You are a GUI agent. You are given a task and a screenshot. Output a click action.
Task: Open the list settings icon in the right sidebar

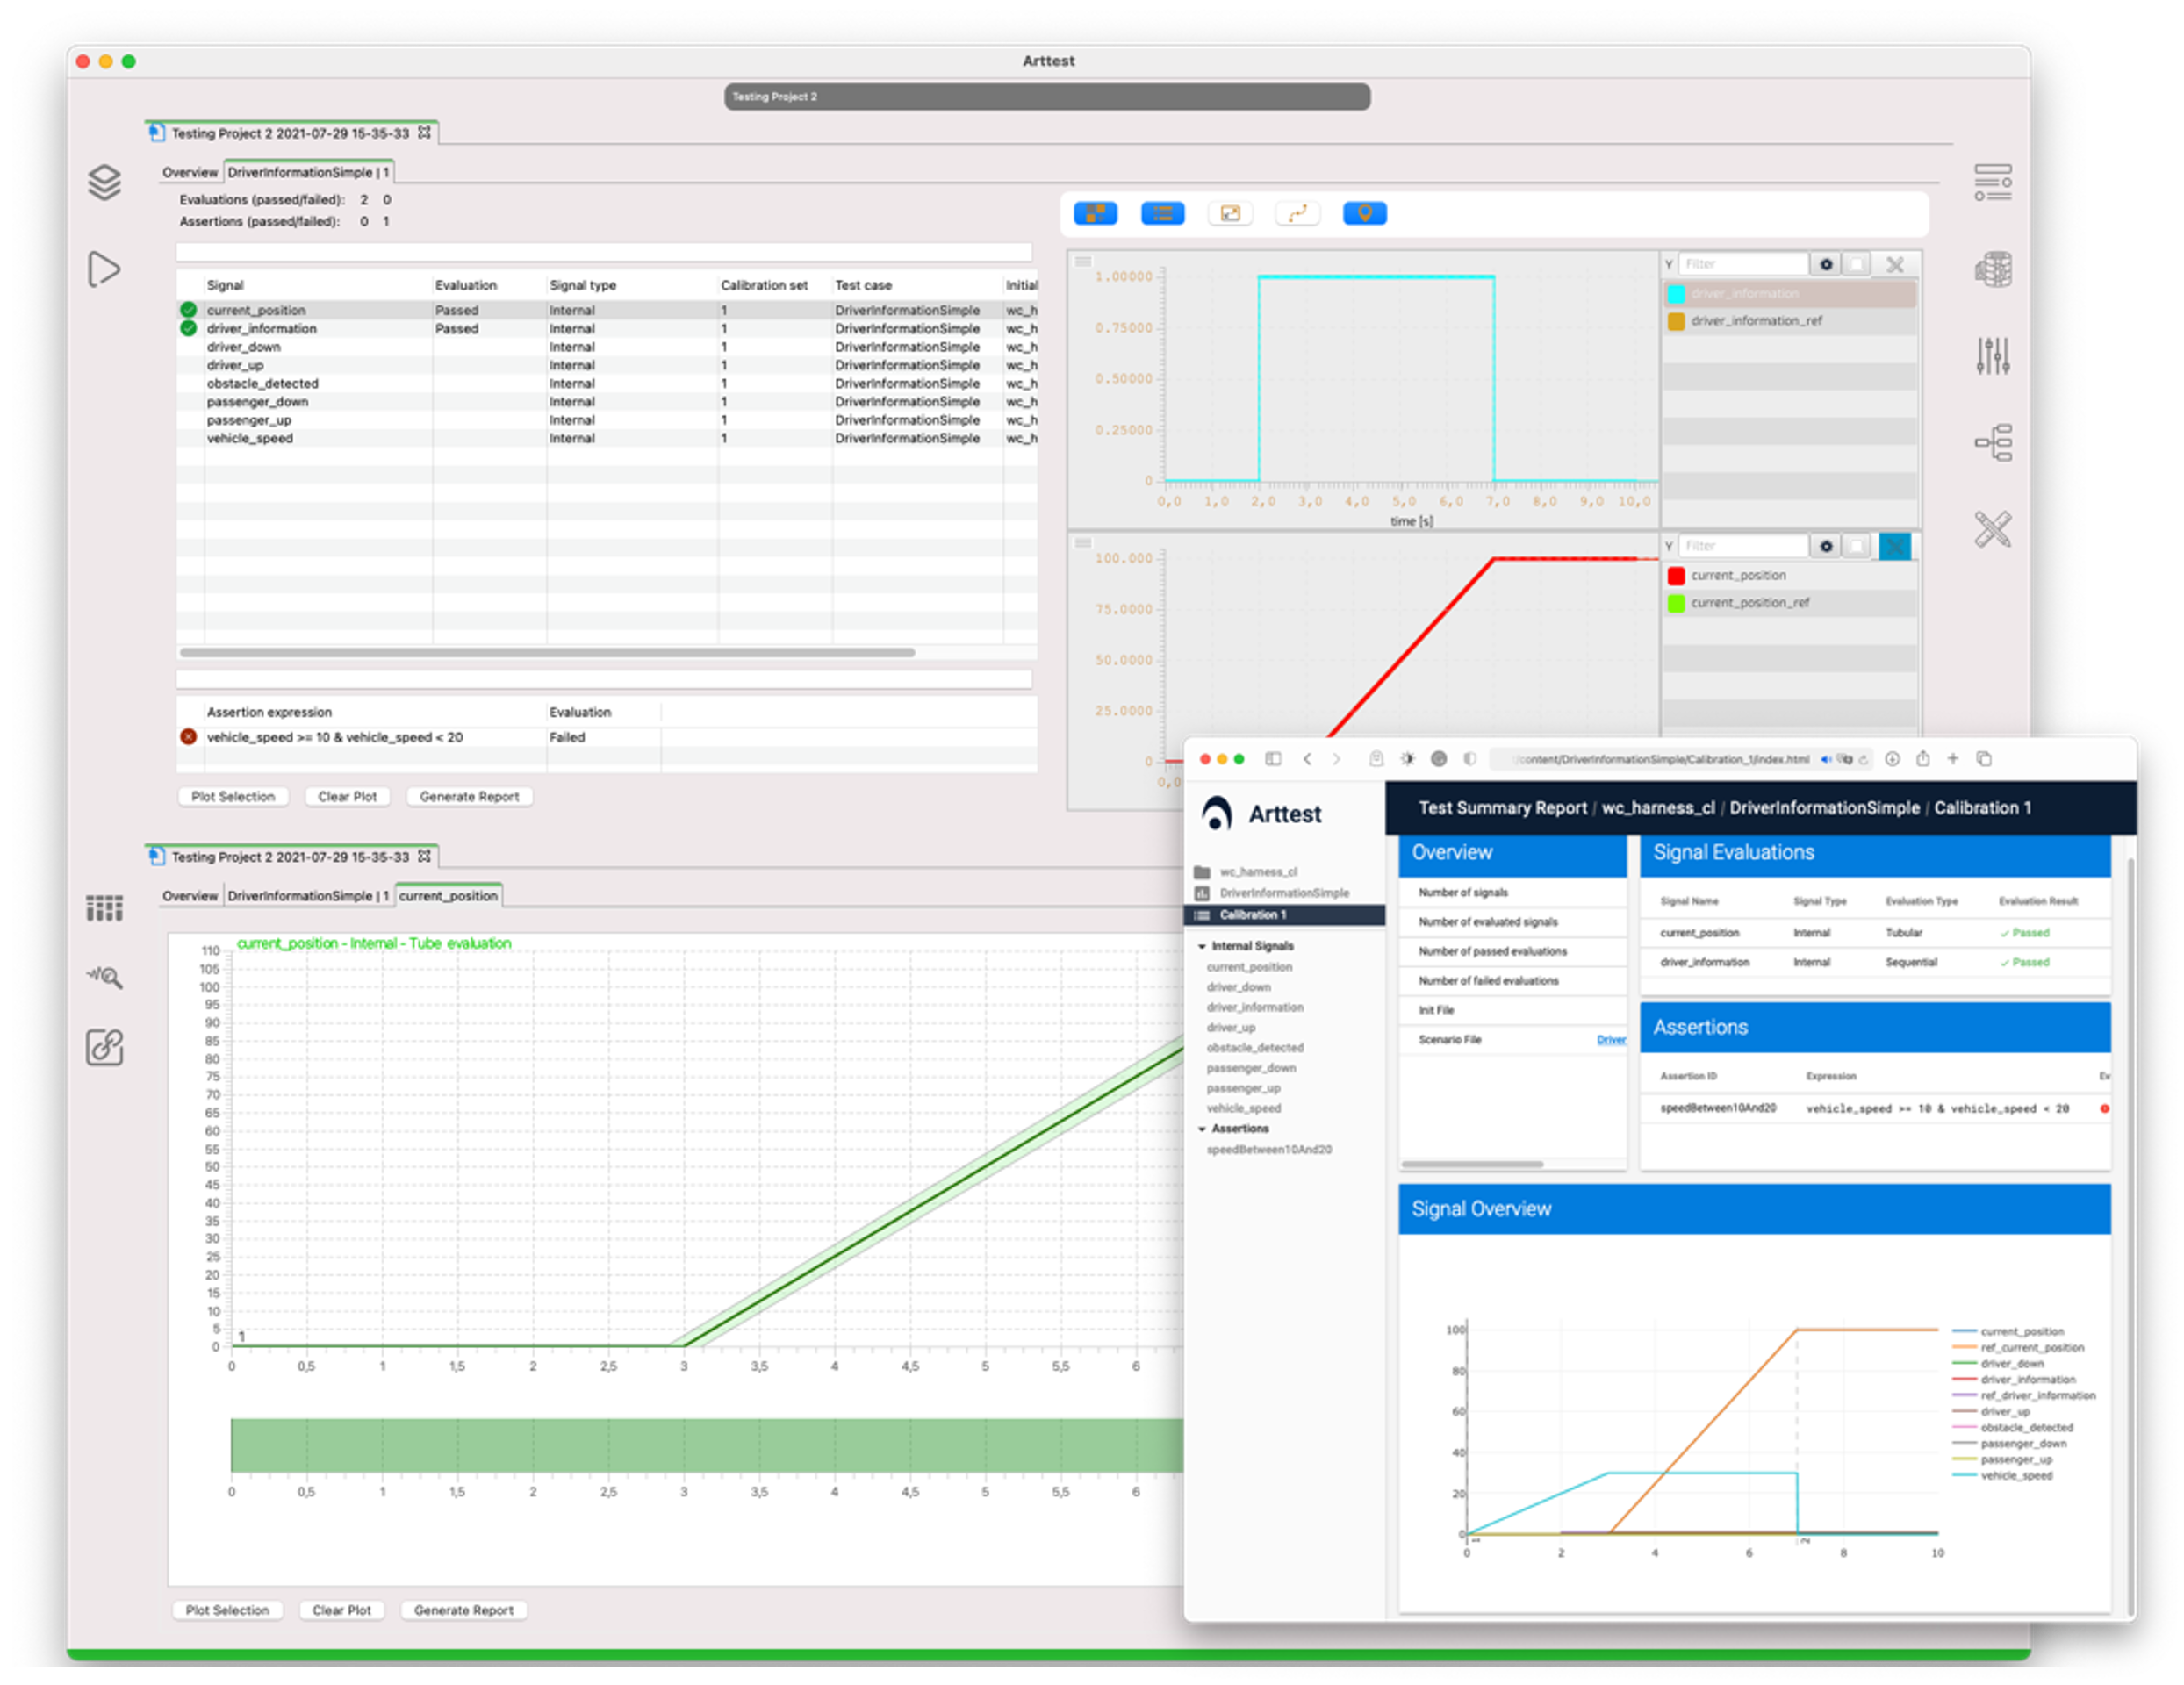click(1992, 182)
